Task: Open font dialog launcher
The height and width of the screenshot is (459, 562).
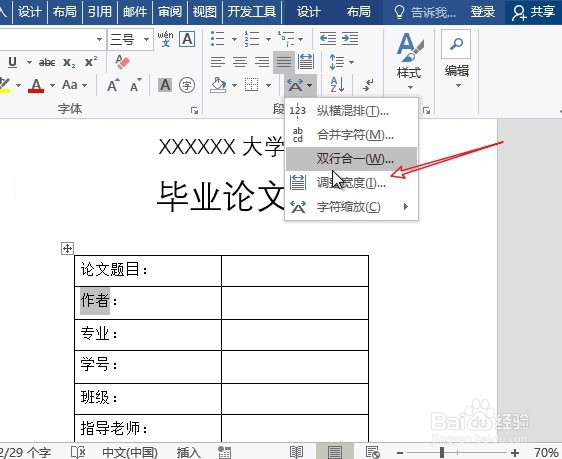Action: pos(194,110)
